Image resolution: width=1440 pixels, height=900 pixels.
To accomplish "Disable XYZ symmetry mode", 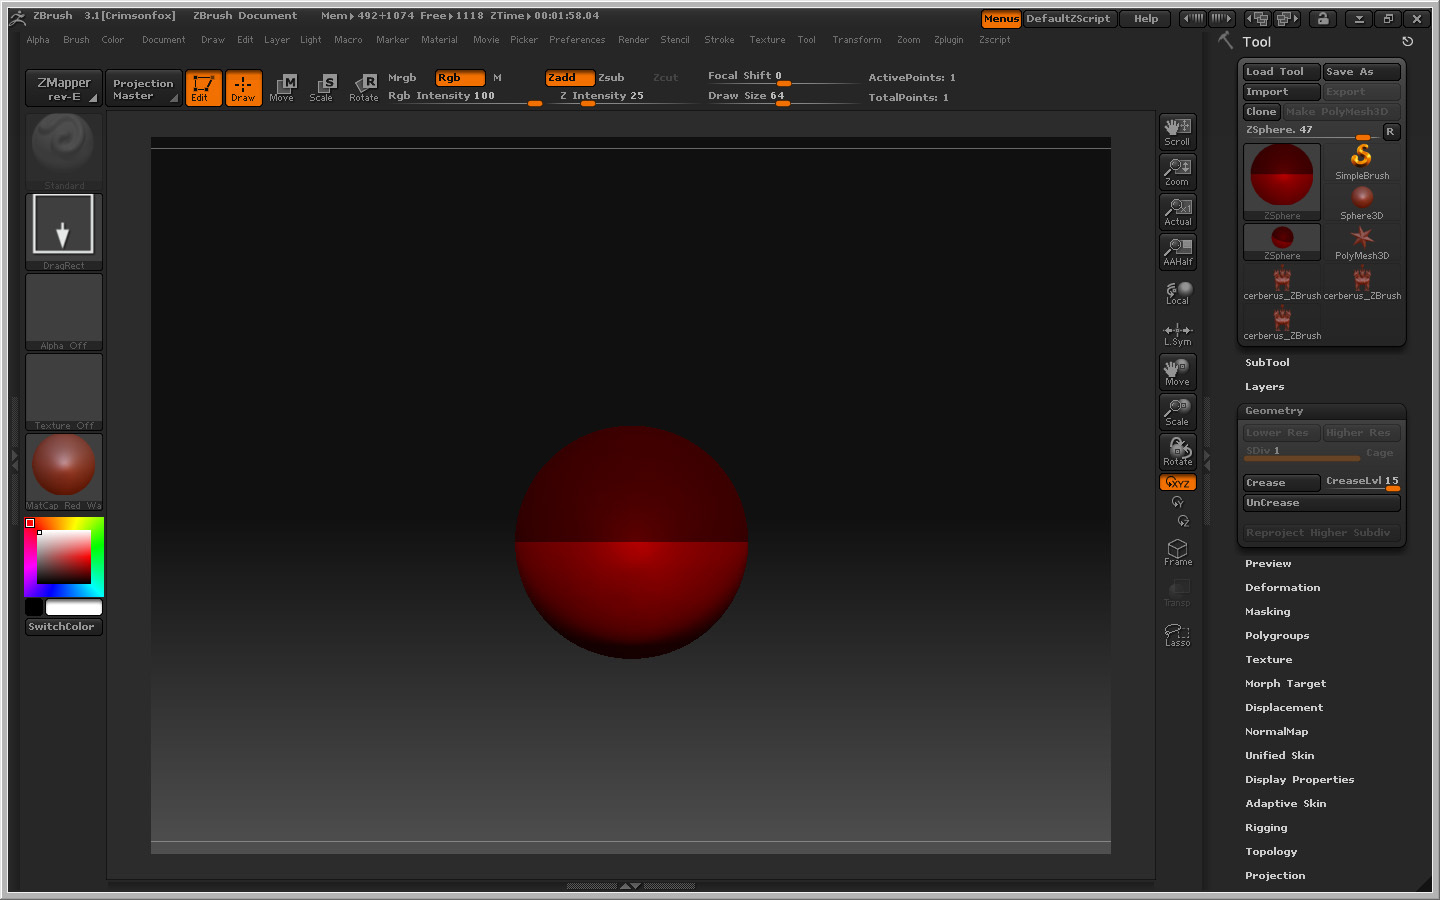I will [x=1177, y=482].
